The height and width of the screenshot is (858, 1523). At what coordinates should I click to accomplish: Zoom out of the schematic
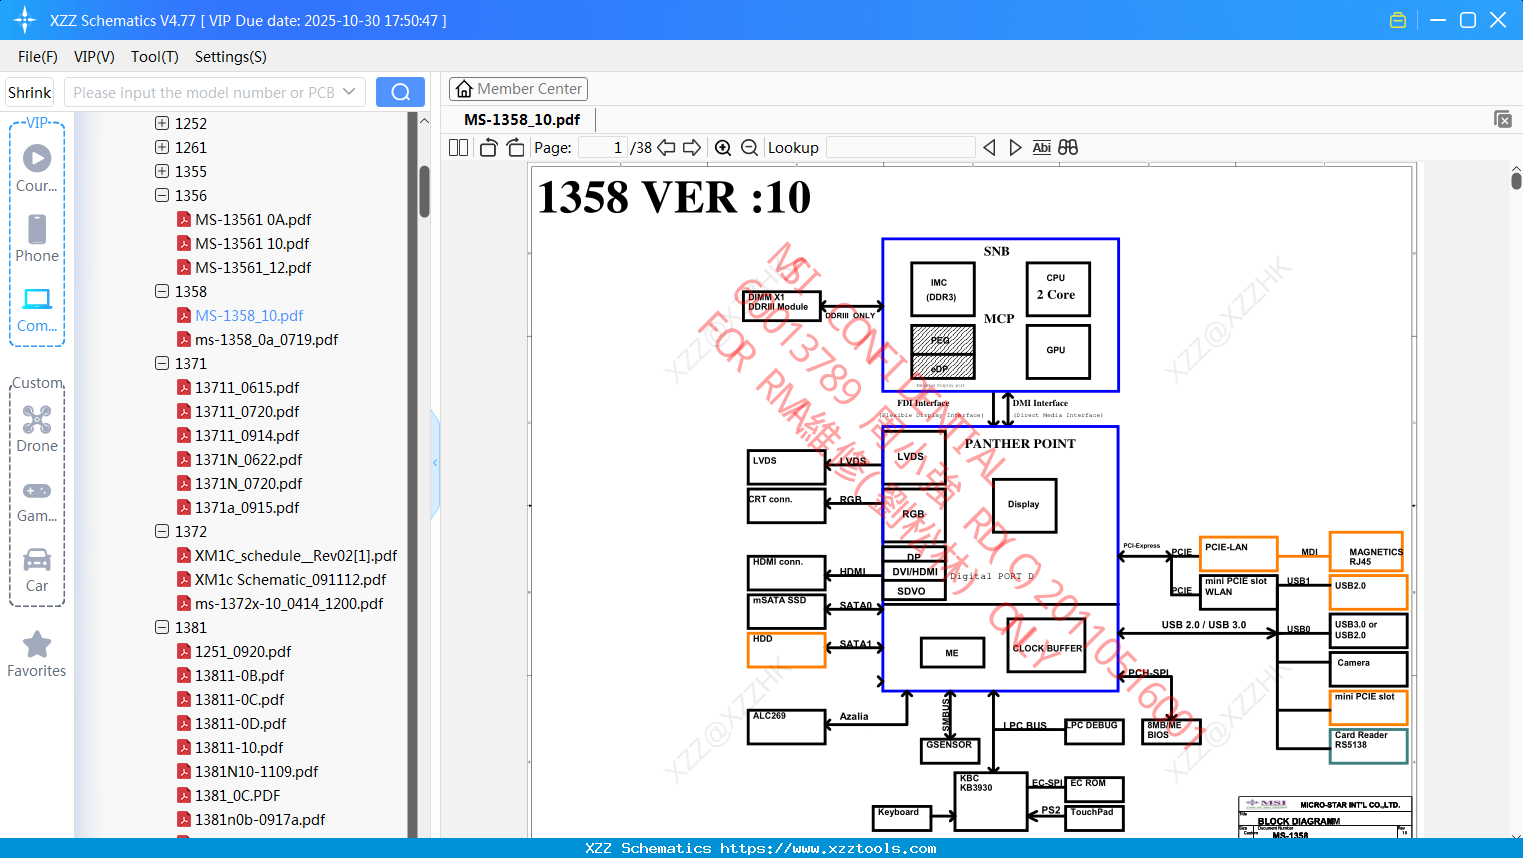748,147
